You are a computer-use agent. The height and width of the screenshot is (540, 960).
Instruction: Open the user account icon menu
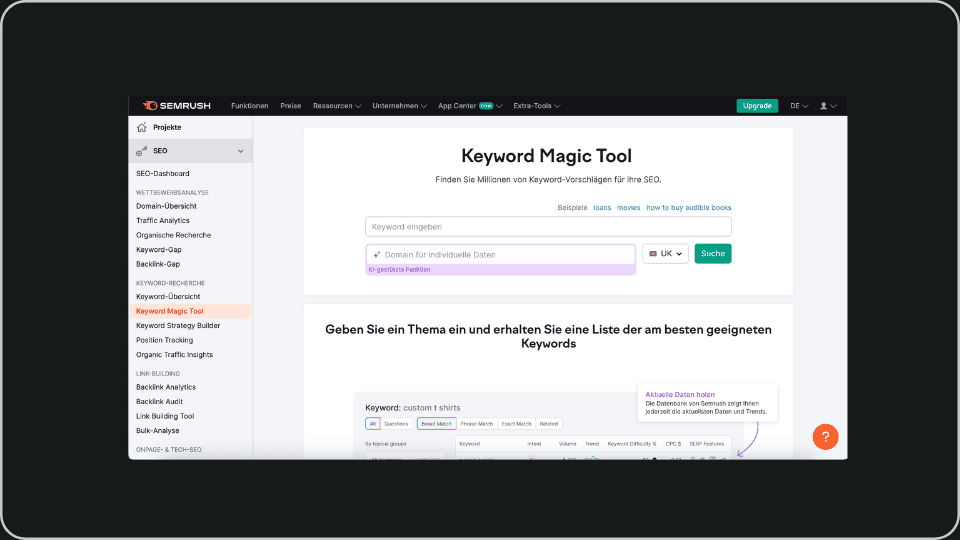[x=828, y=106]
